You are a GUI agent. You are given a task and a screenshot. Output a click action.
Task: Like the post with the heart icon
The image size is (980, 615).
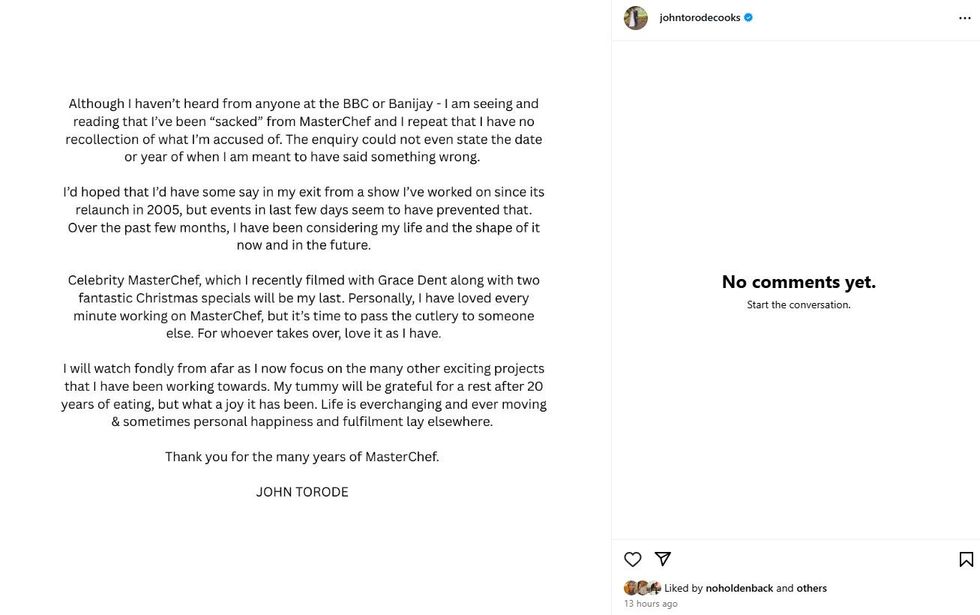pyautogui.click(x=632, y=559)
